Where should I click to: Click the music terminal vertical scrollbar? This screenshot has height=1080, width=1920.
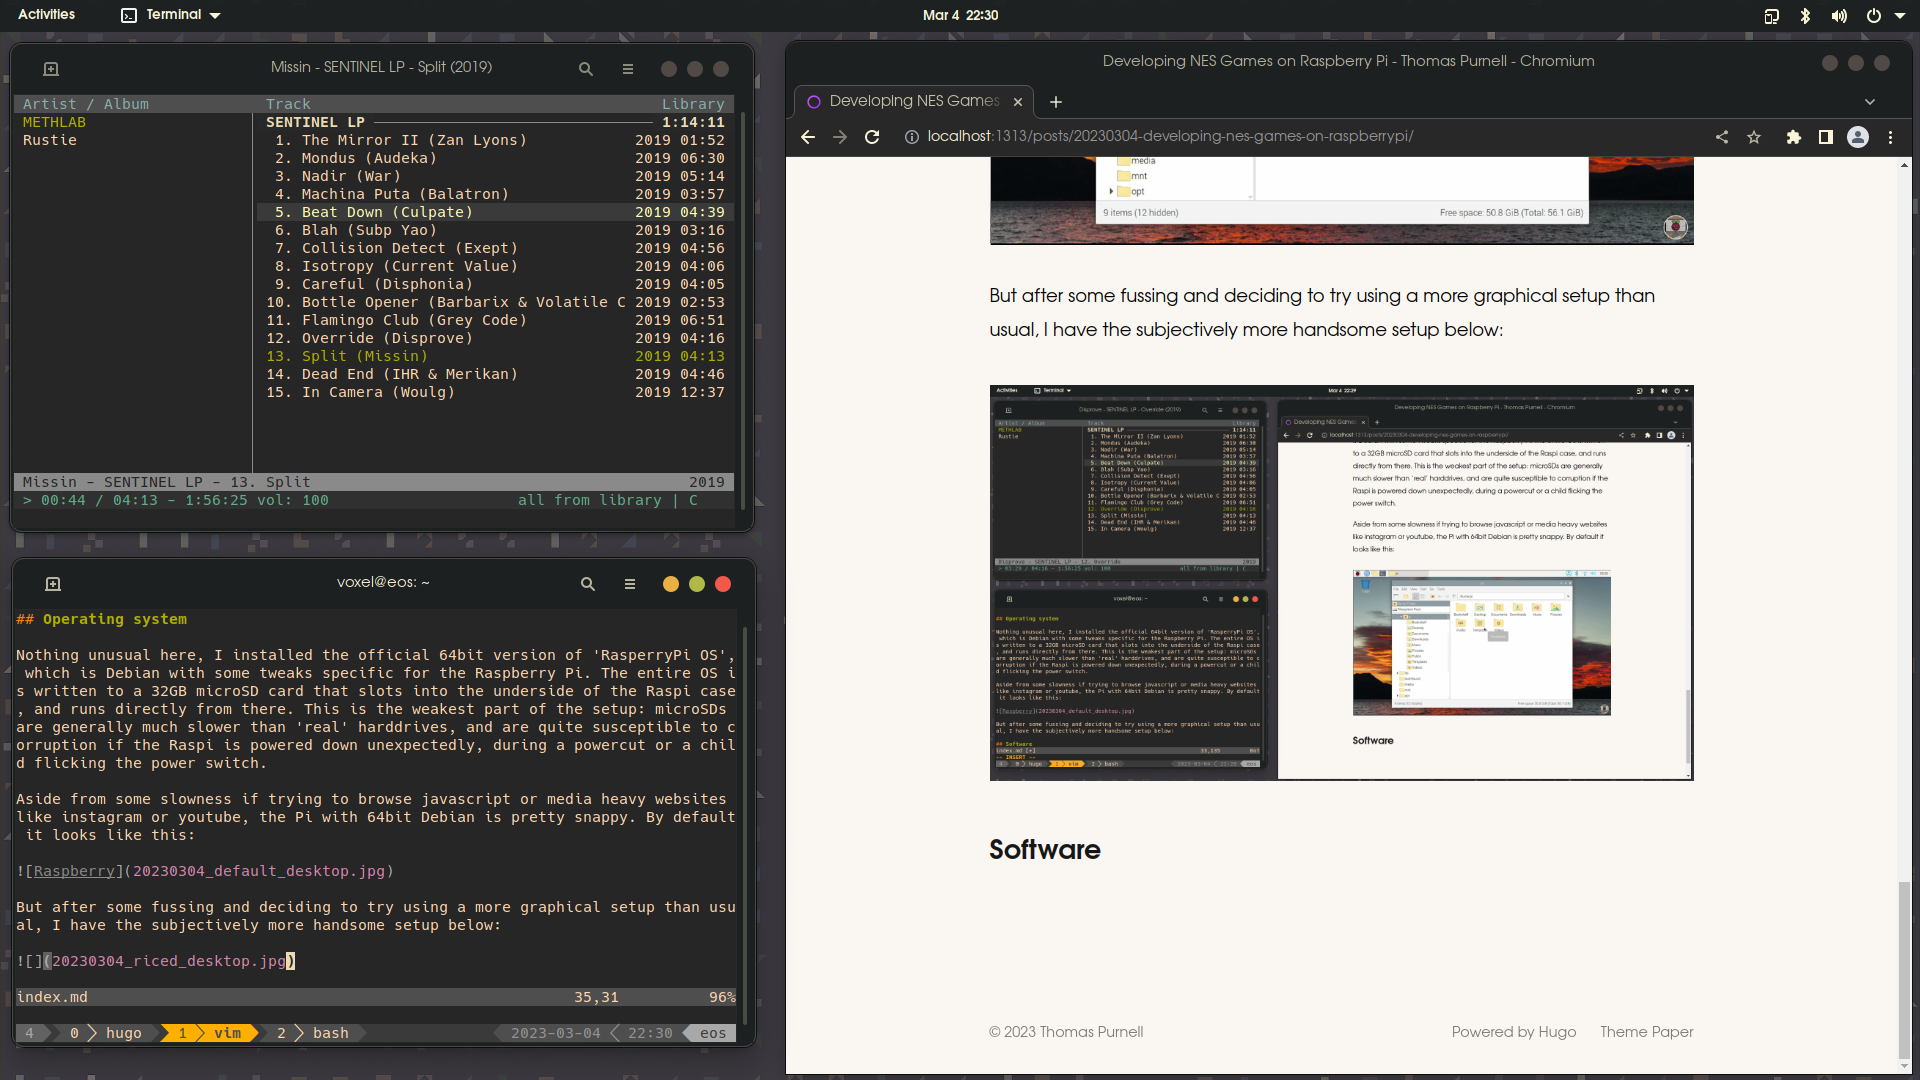pyautogui.click(x=742, y=310)
